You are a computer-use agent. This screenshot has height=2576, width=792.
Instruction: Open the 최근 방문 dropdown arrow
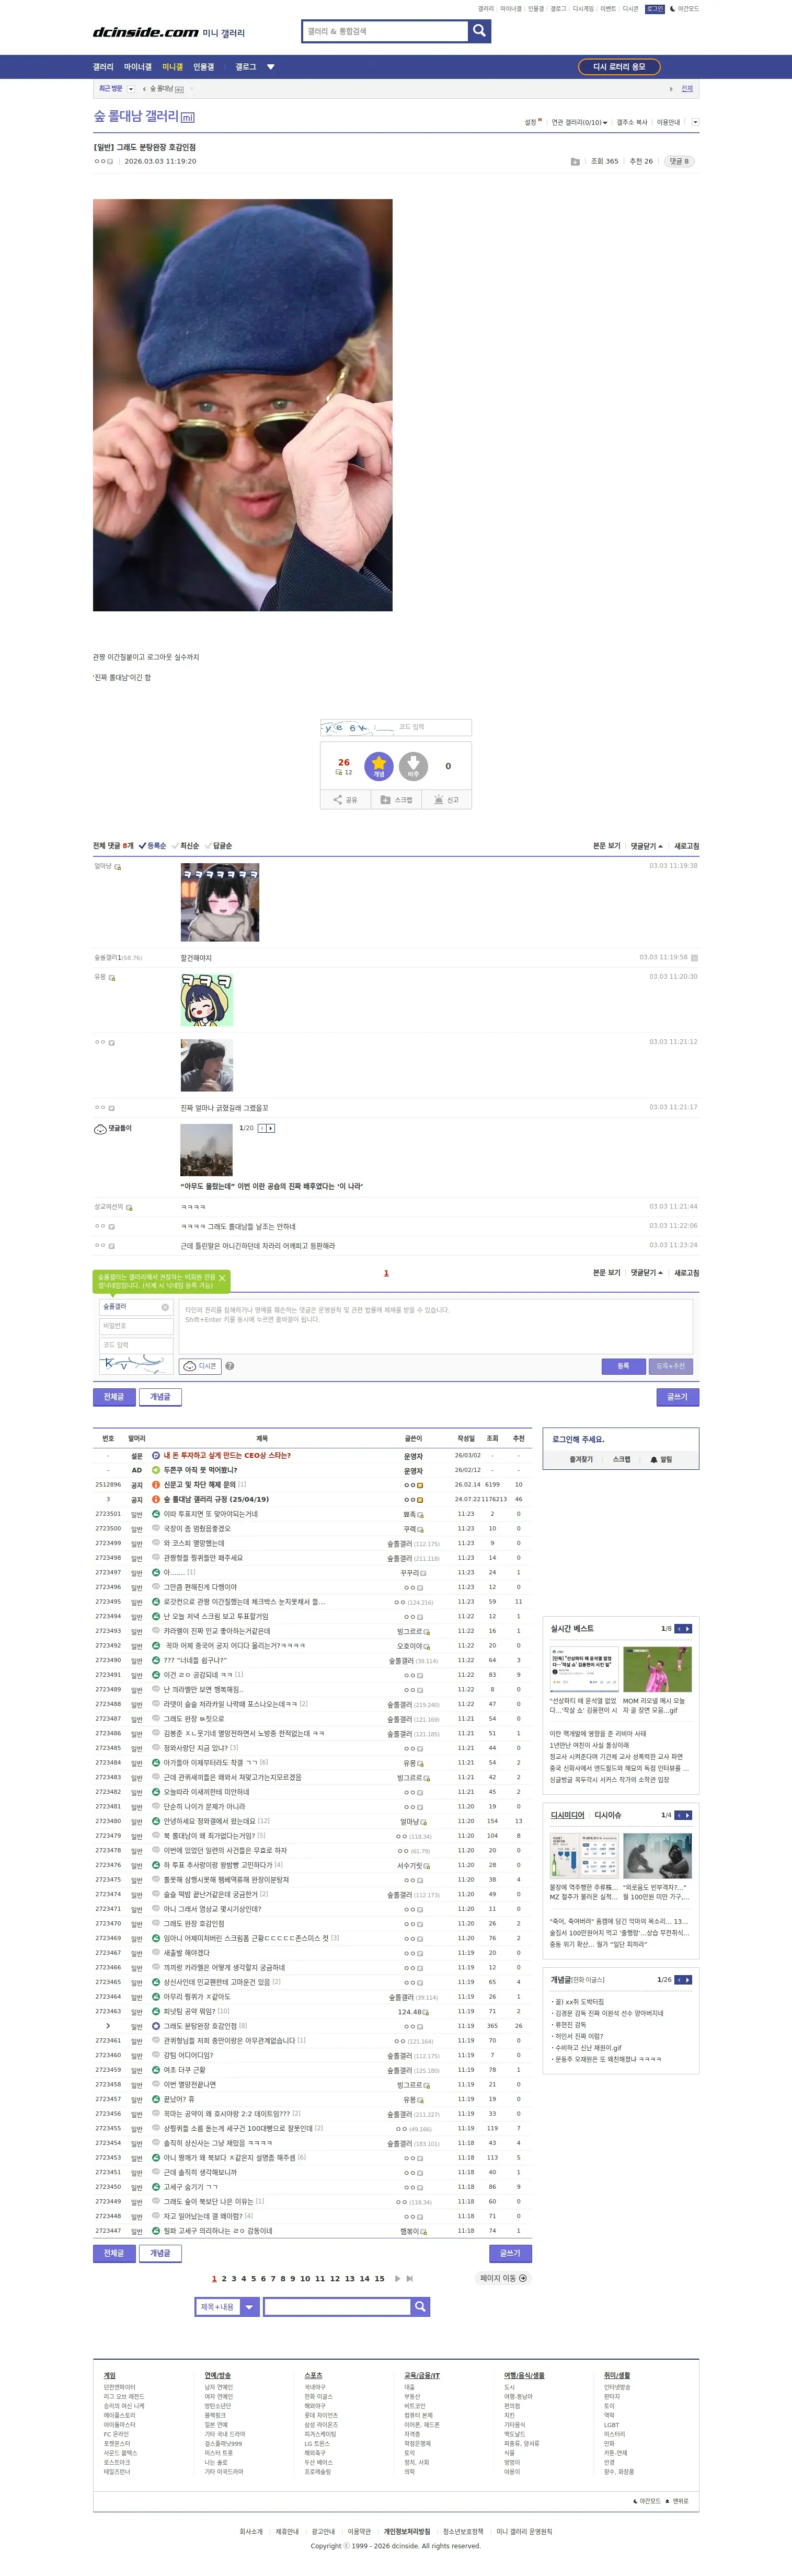click(x=131, y=89)
